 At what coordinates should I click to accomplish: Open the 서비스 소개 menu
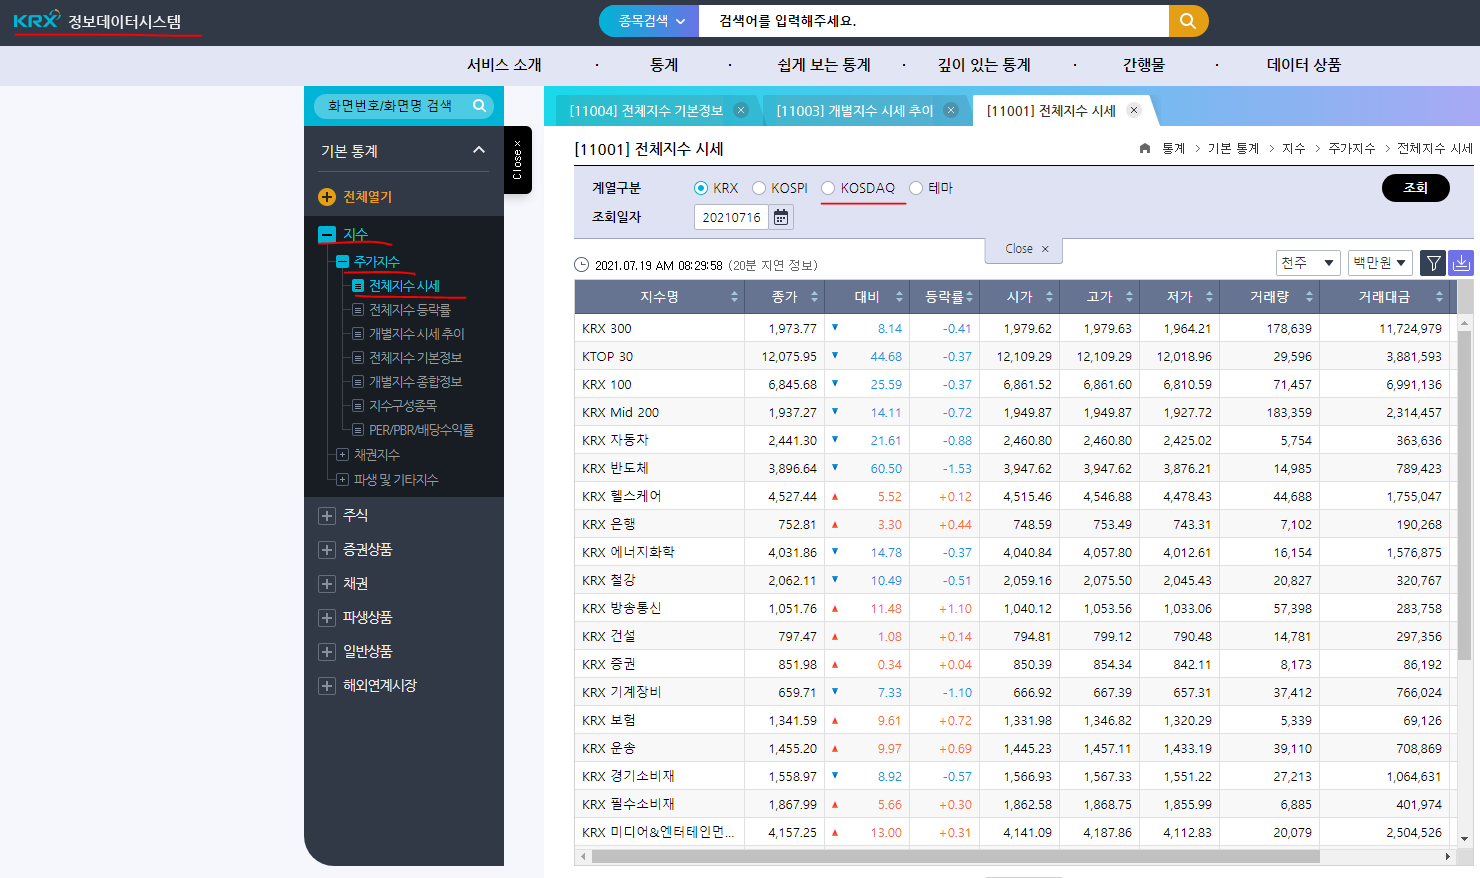[x=504, y=65]
